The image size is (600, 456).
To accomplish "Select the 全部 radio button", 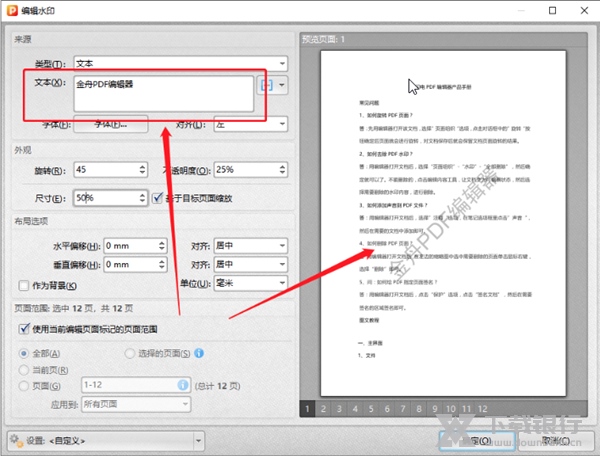I will click(24, 353).
